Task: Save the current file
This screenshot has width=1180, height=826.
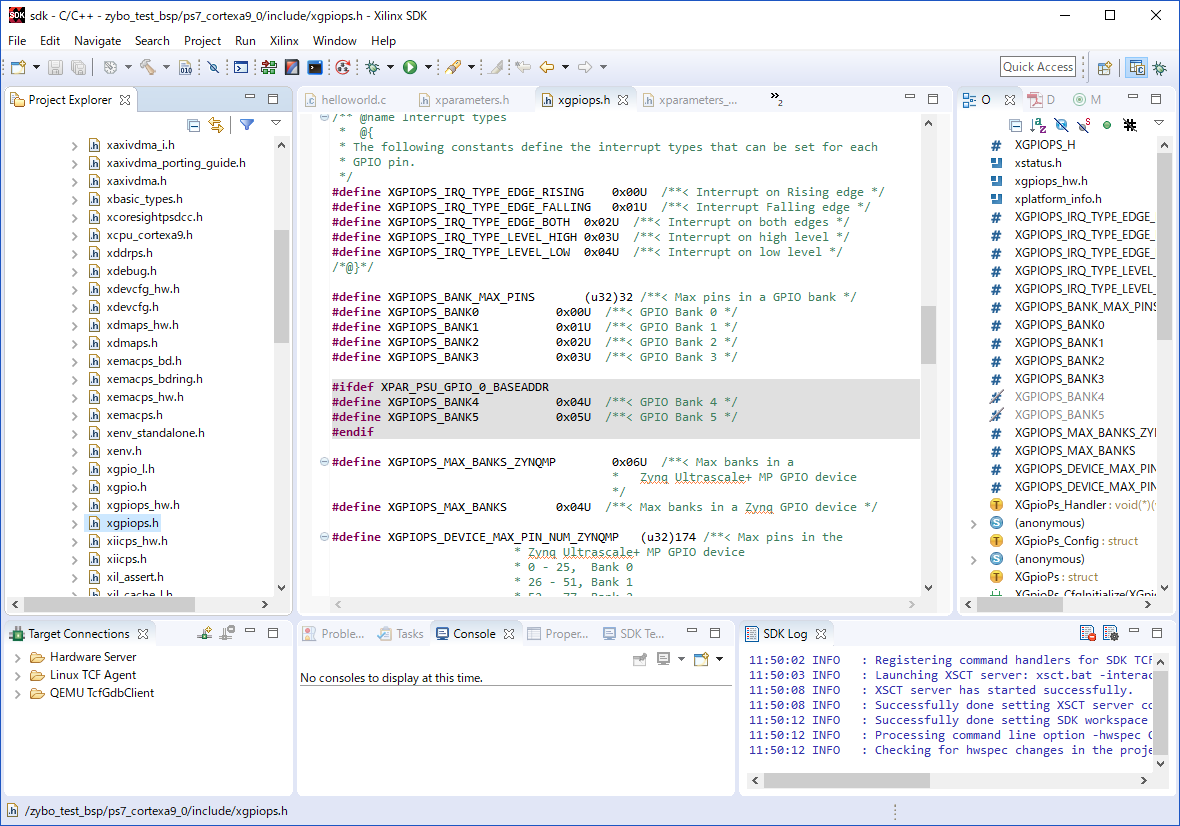Action: point(56,67)
